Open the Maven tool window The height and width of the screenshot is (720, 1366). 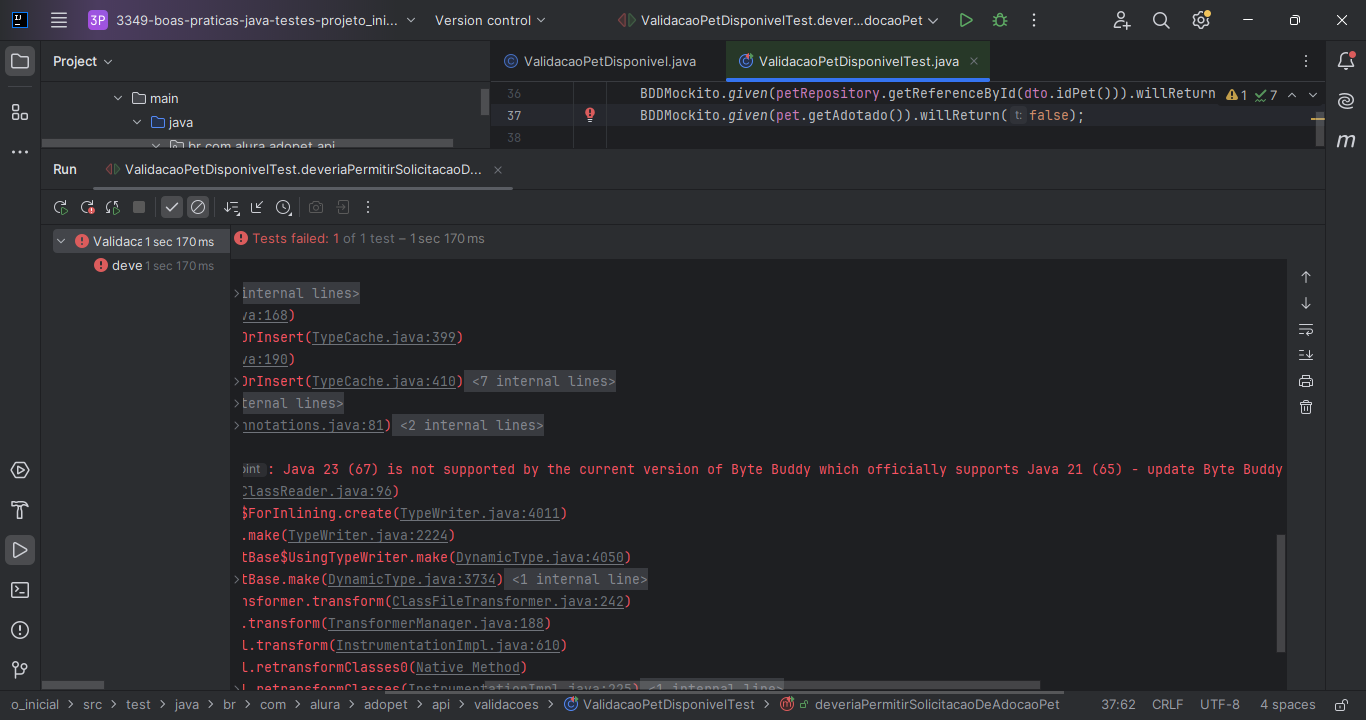pos(1346,141)
